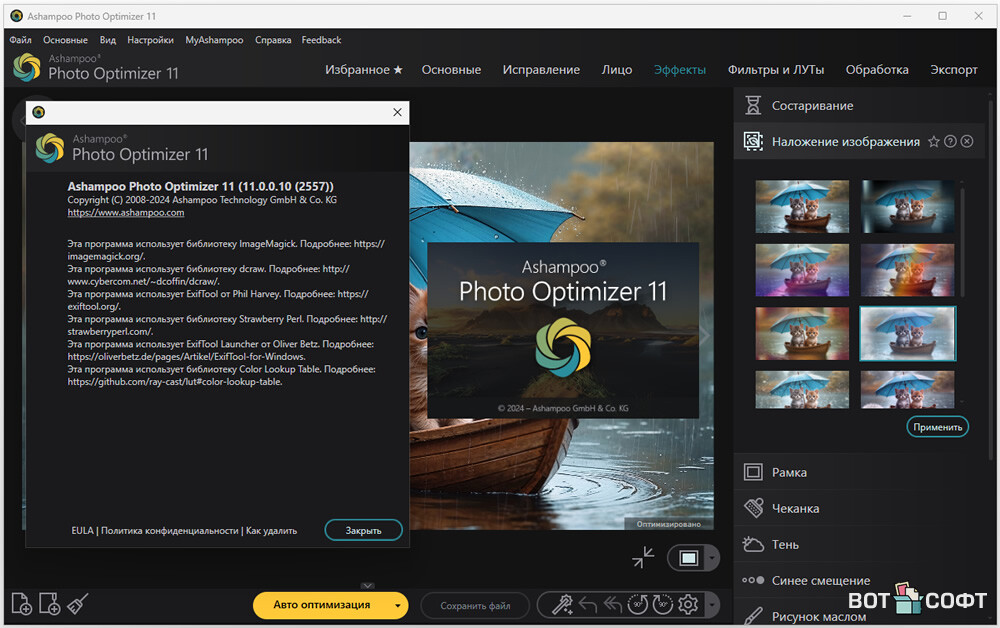1000x628 pixels.
Task: Open the Справка menu
Action: tap(273, 40)
